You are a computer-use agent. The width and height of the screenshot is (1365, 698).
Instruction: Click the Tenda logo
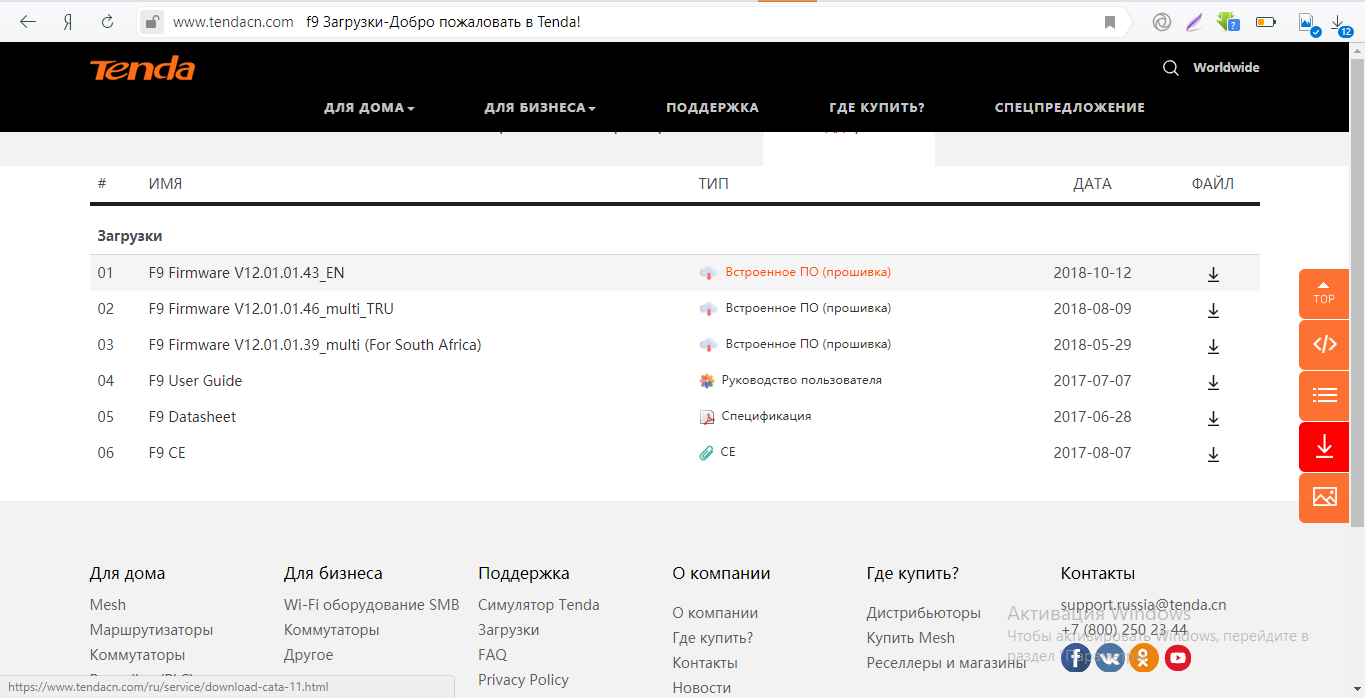pyautogui.click(x=142, y=69)
